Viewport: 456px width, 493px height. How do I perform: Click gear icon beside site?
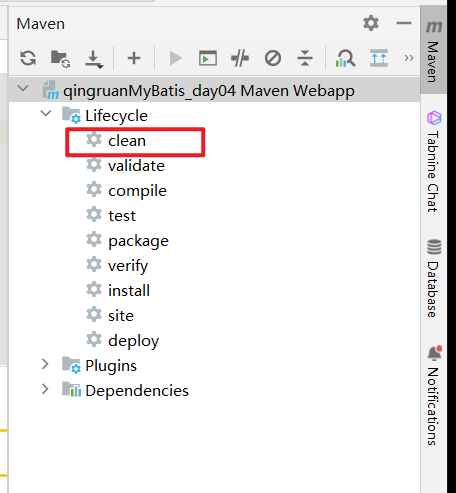pyautogui.click(x=94, y=314)
